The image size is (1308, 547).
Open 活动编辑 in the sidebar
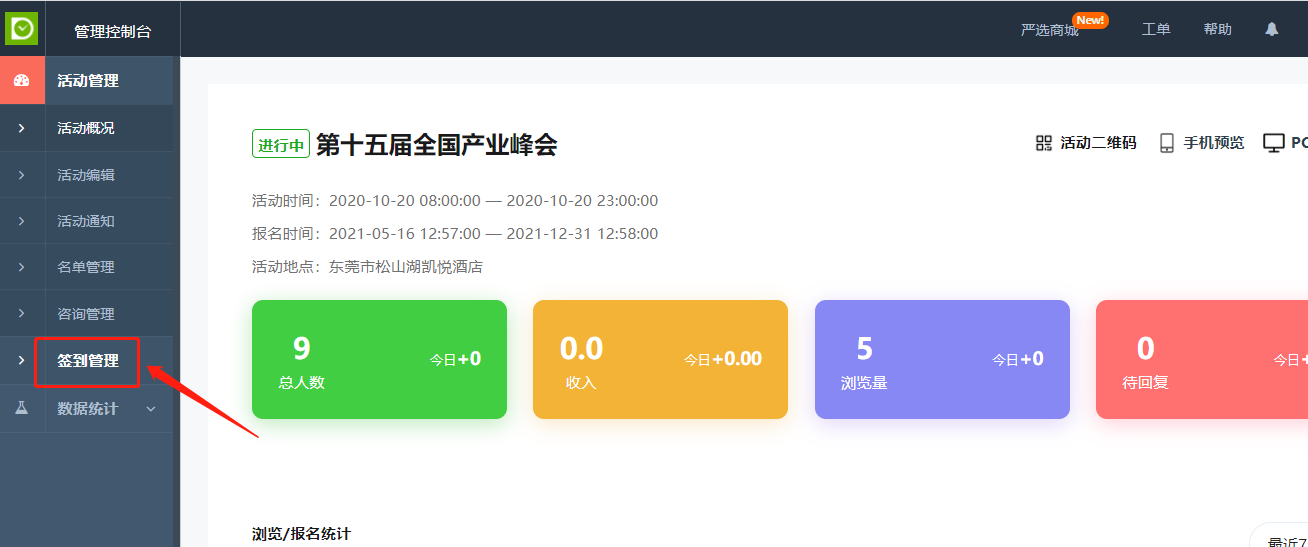[86, 175]
